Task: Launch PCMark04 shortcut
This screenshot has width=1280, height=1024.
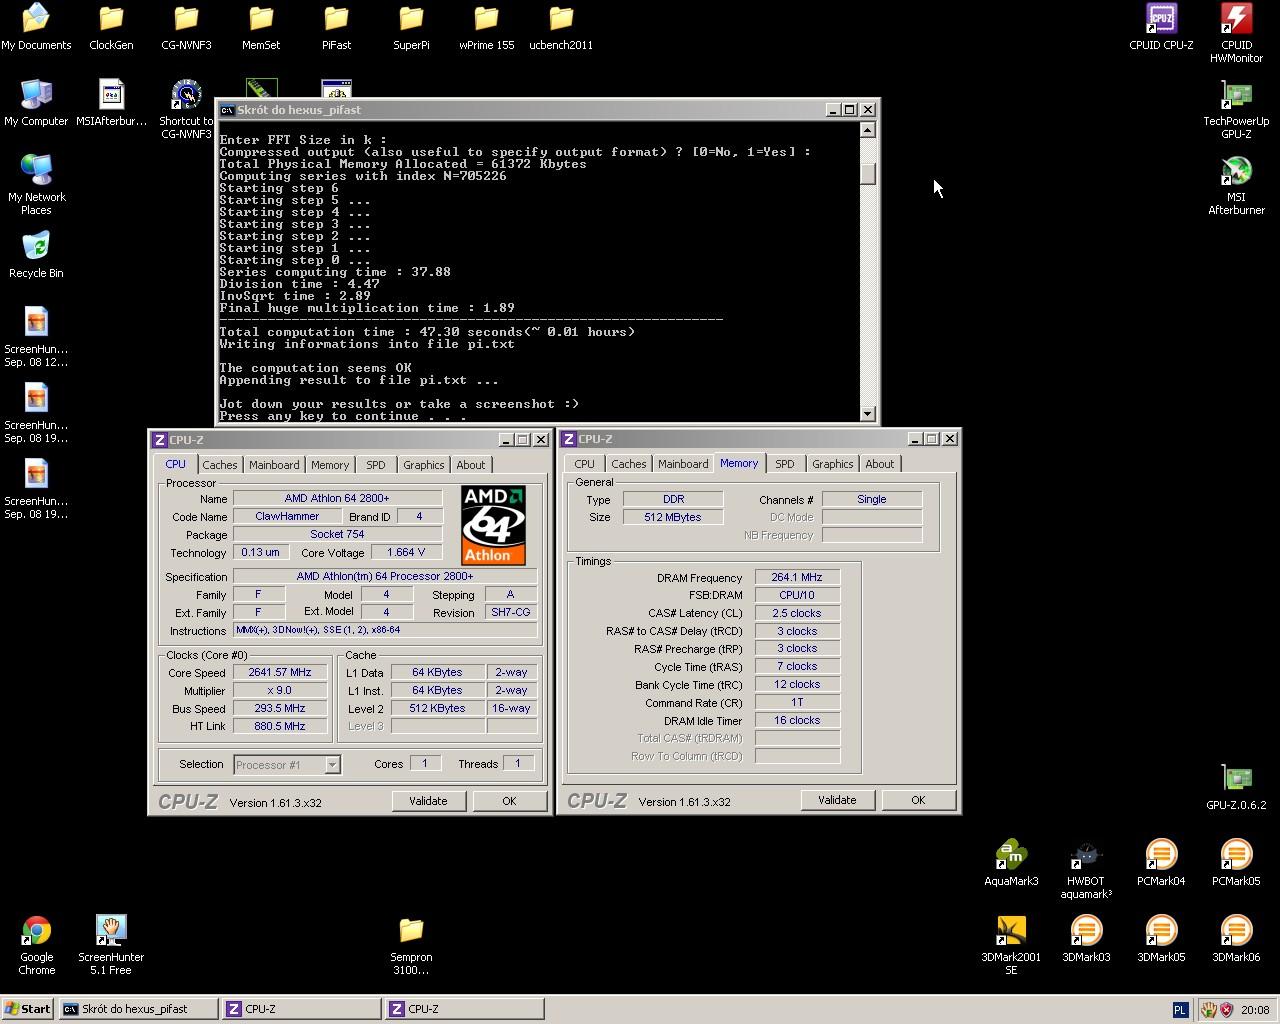Action: pyautogui.click(x=1161, y=862)
